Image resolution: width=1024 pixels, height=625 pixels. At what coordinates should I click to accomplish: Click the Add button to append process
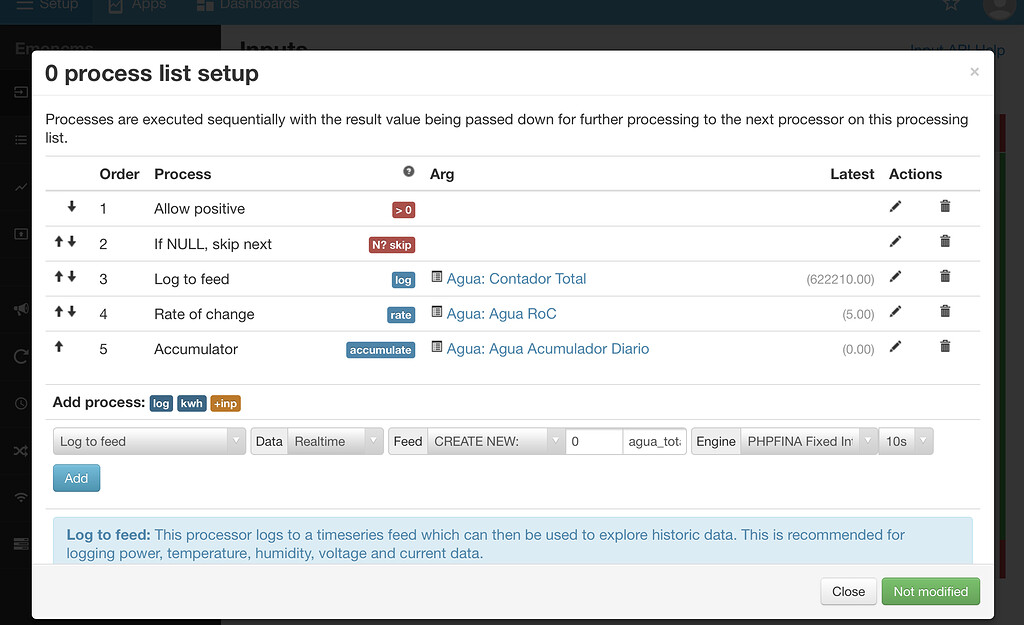[76, 478]
